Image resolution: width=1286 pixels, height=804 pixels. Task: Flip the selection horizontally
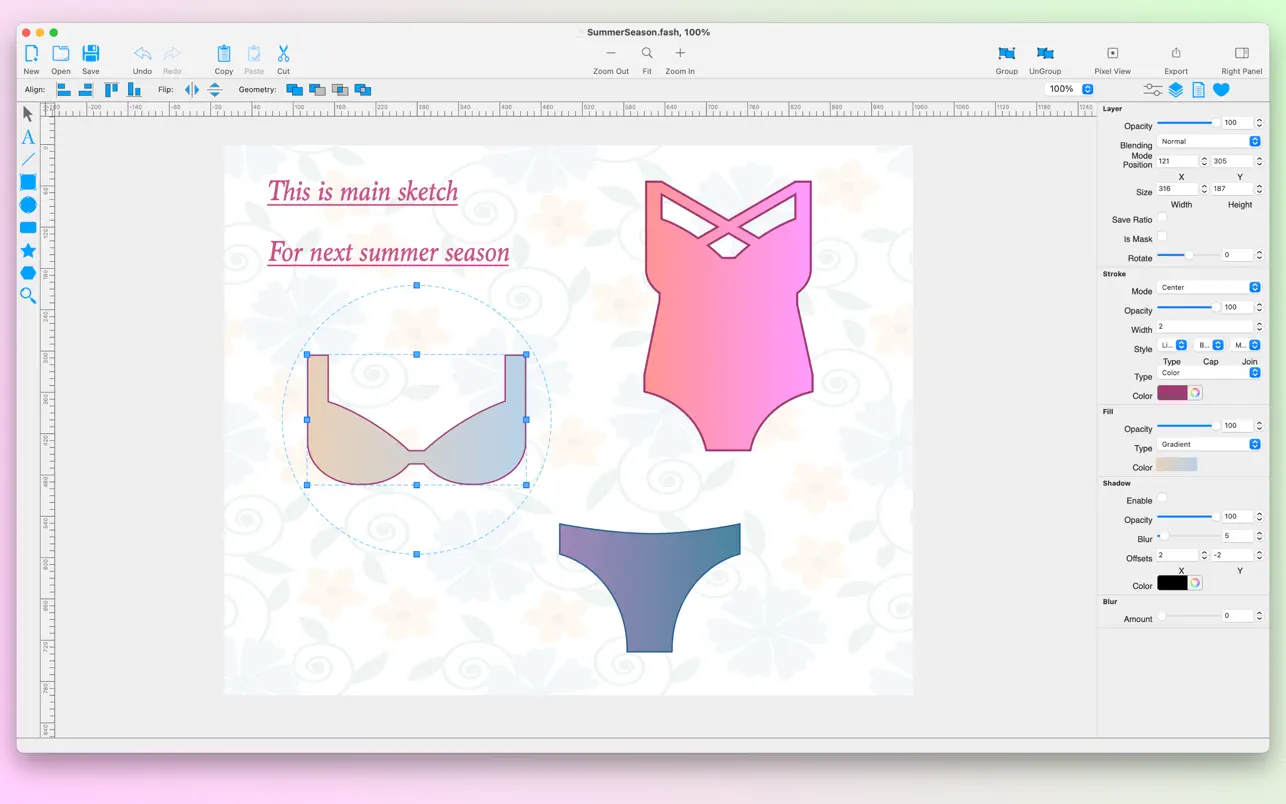(192, 90)
